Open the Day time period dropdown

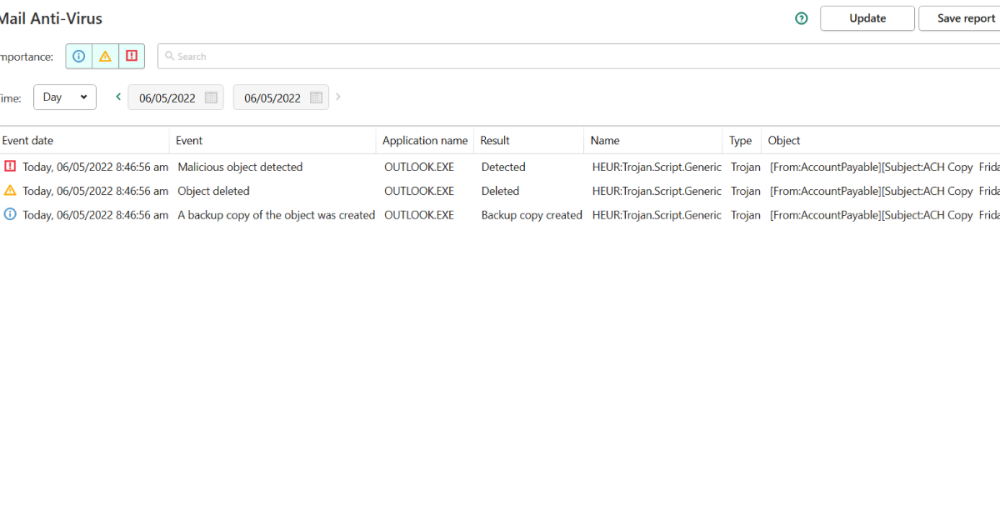coord(64,97)
